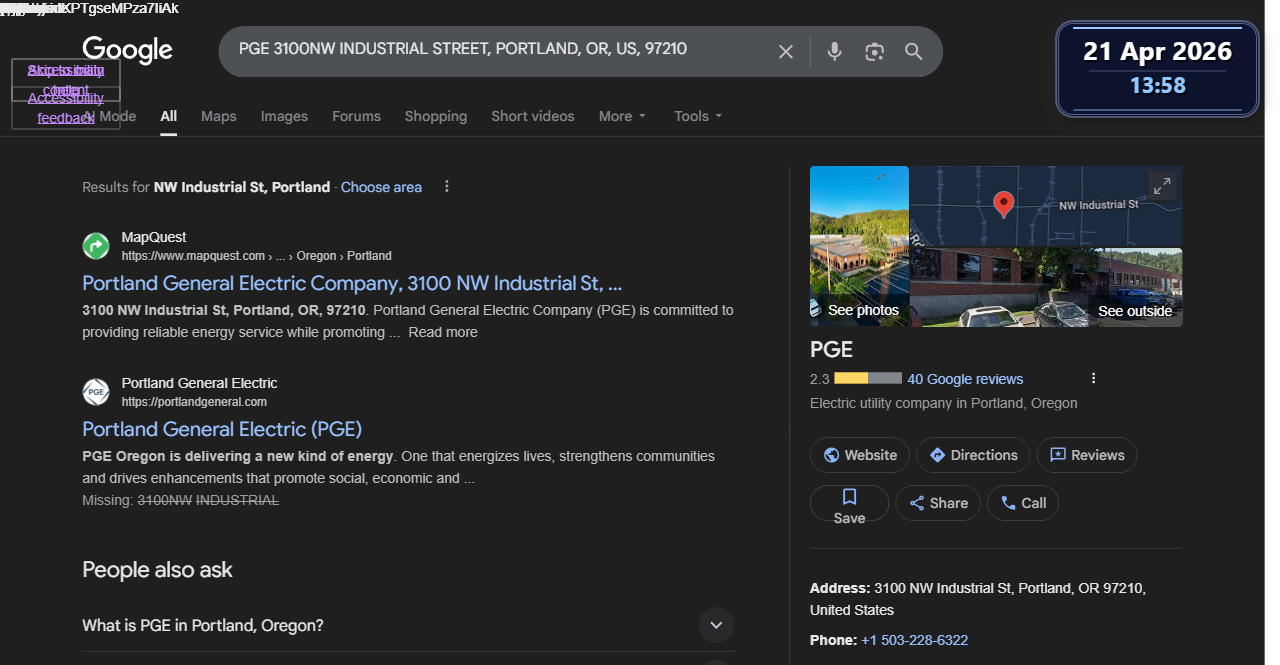Click "Electric utility company in Portland, Oregon" text
The width and height of the screenshot is (1280, 665).
pyautogui.click(x=944, y=404)
